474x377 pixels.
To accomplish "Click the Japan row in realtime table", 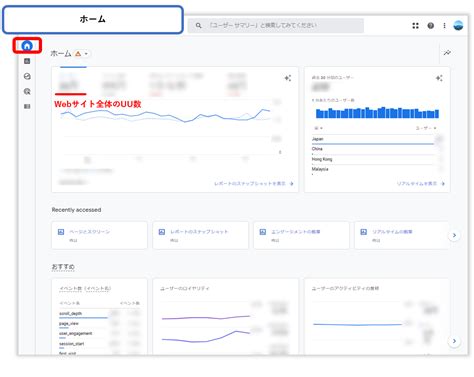I will tap(377, 140).
